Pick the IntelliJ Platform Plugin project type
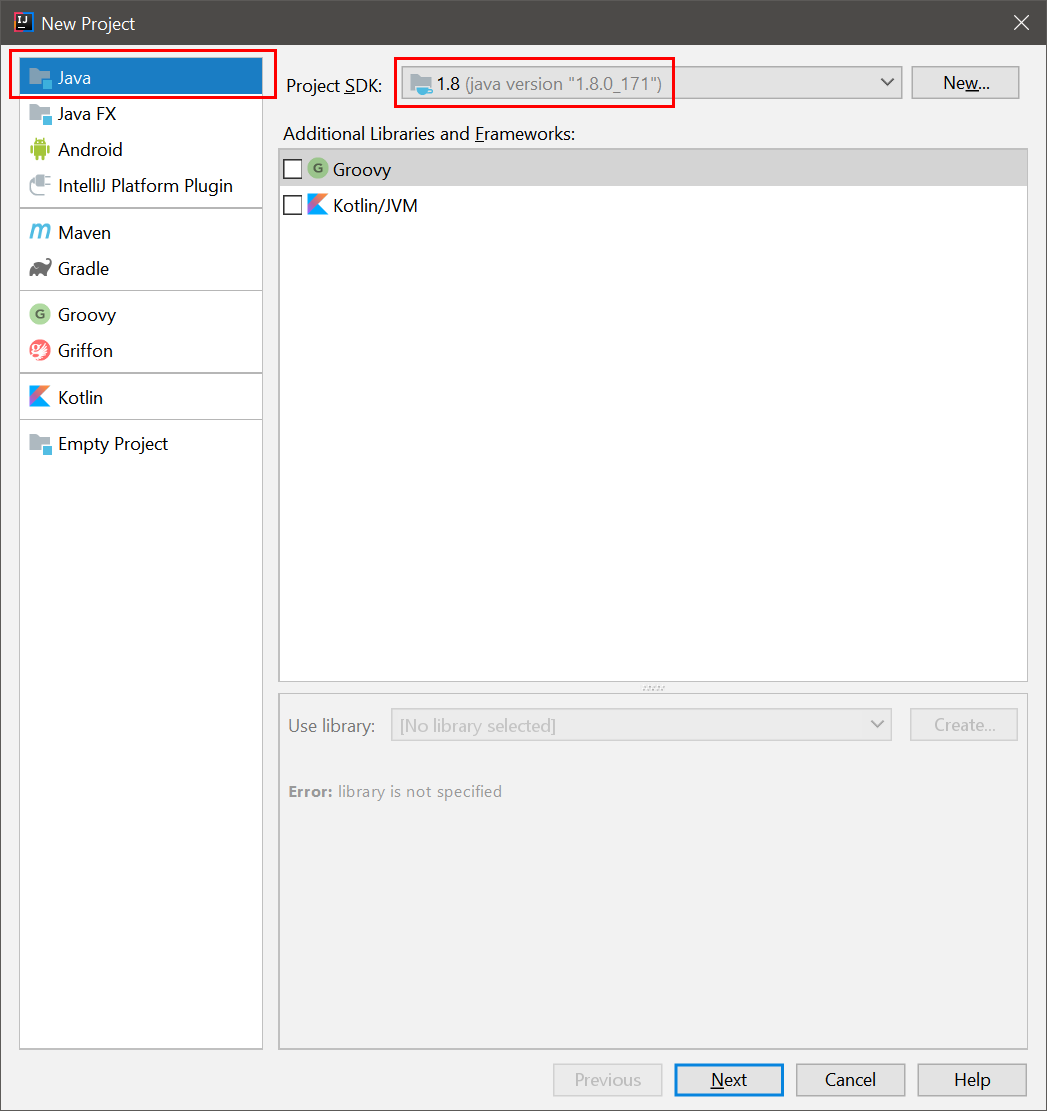Screen dimensions: 1047x1111 141,186
